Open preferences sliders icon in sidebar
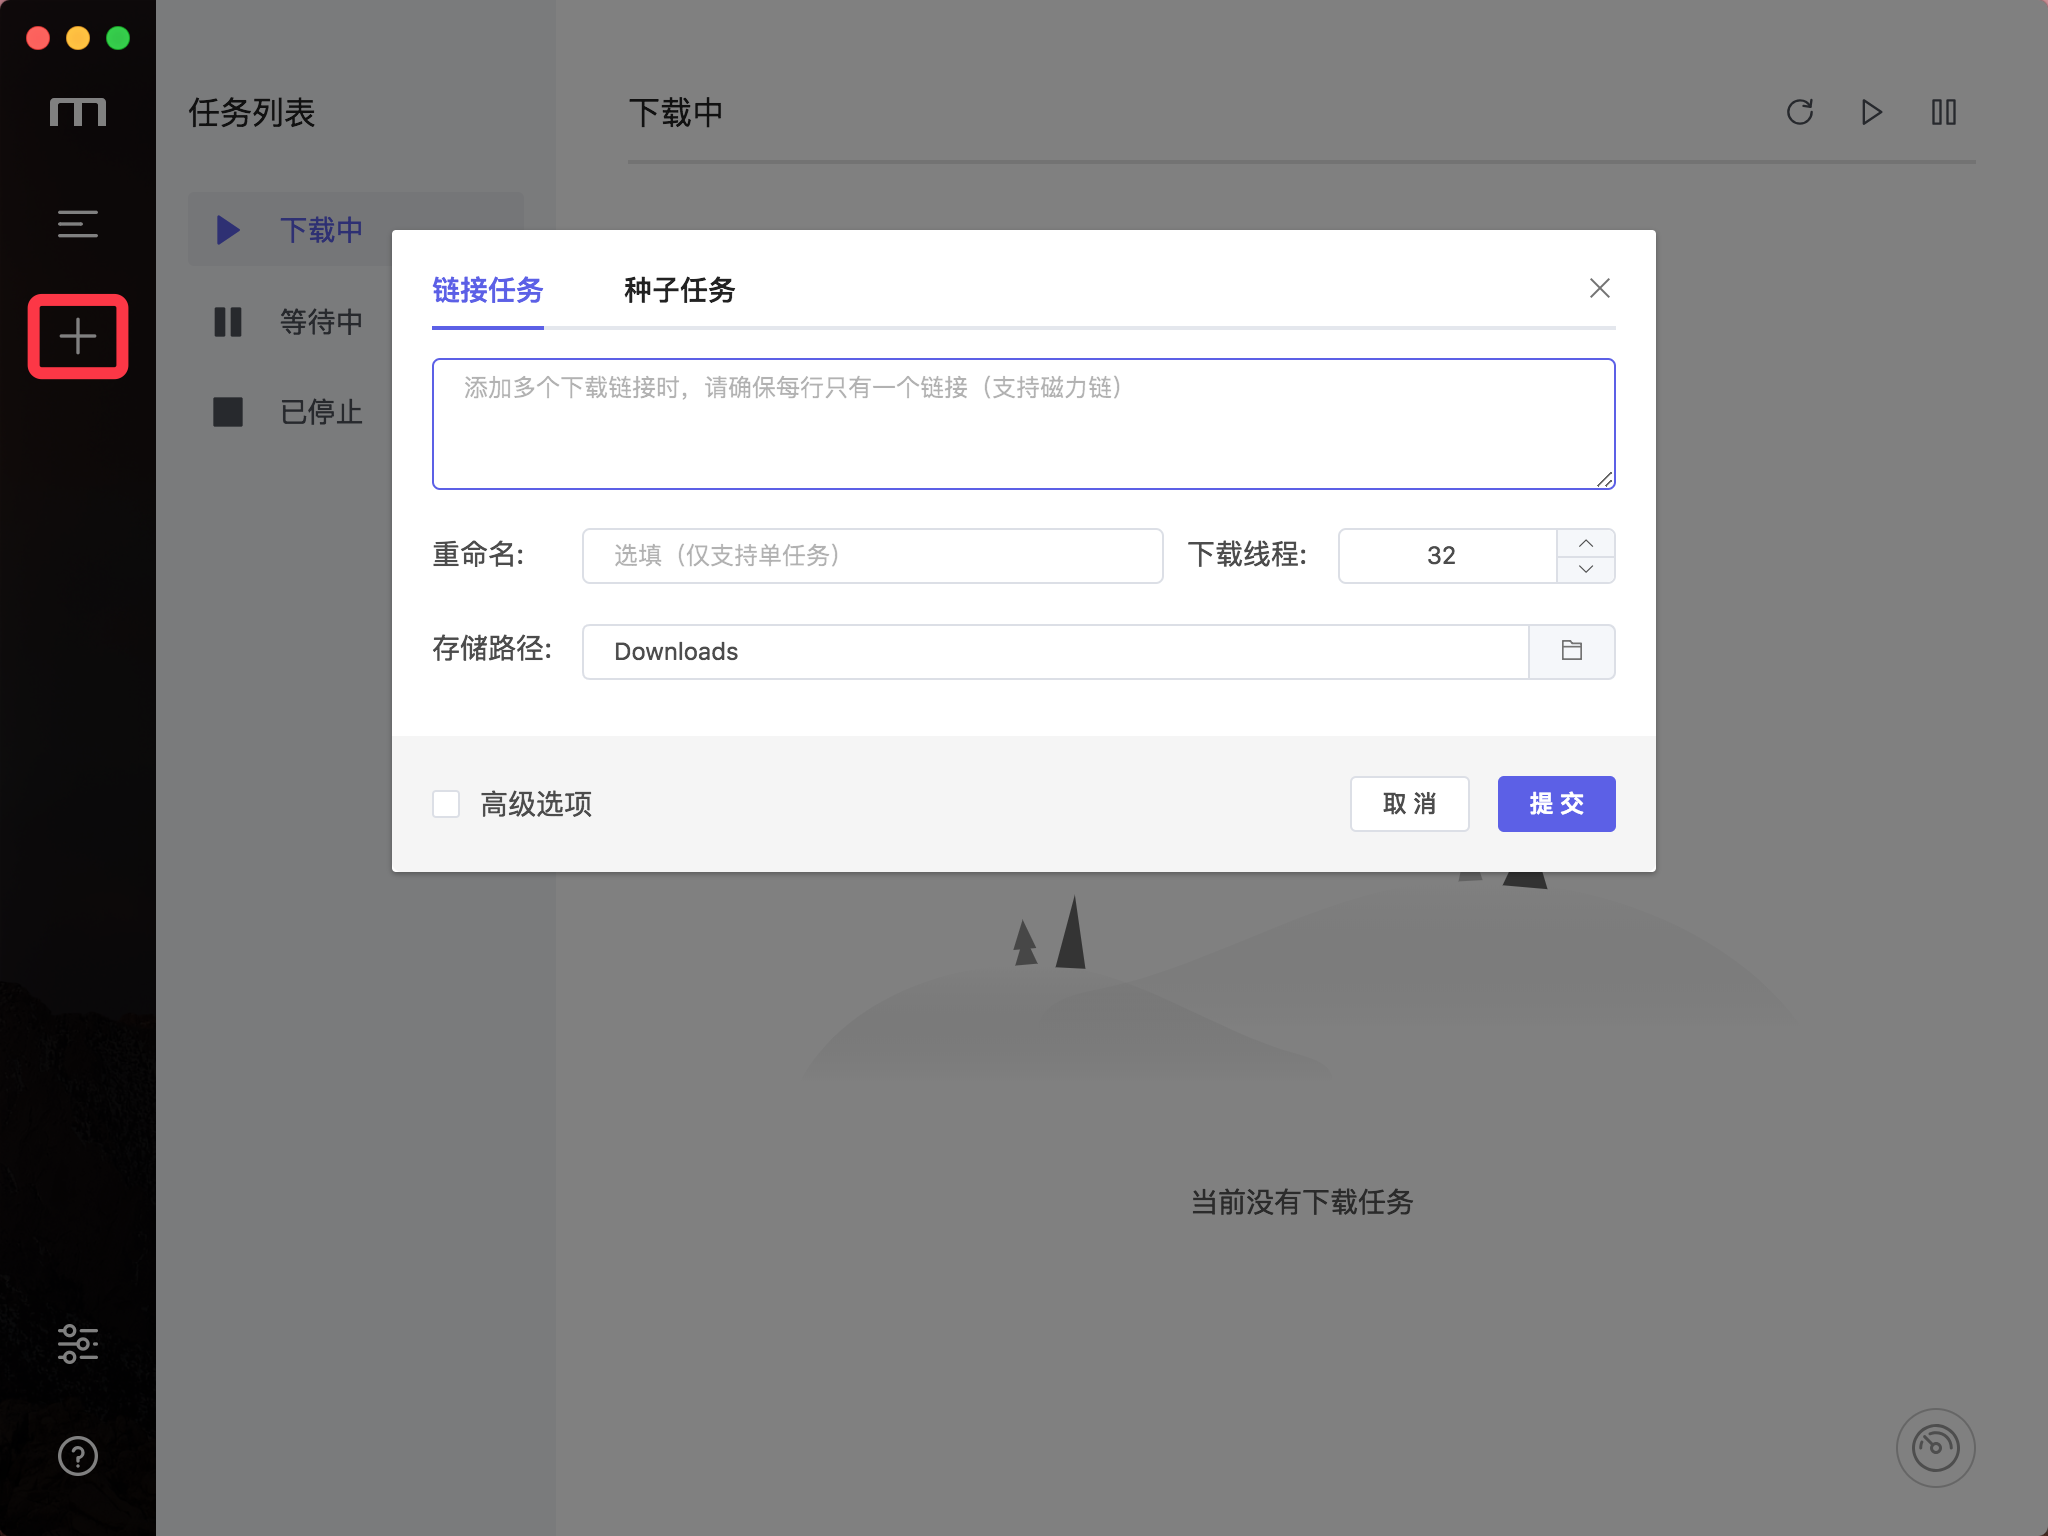Viewport: 2048px width, 1536px height. 78,1344
